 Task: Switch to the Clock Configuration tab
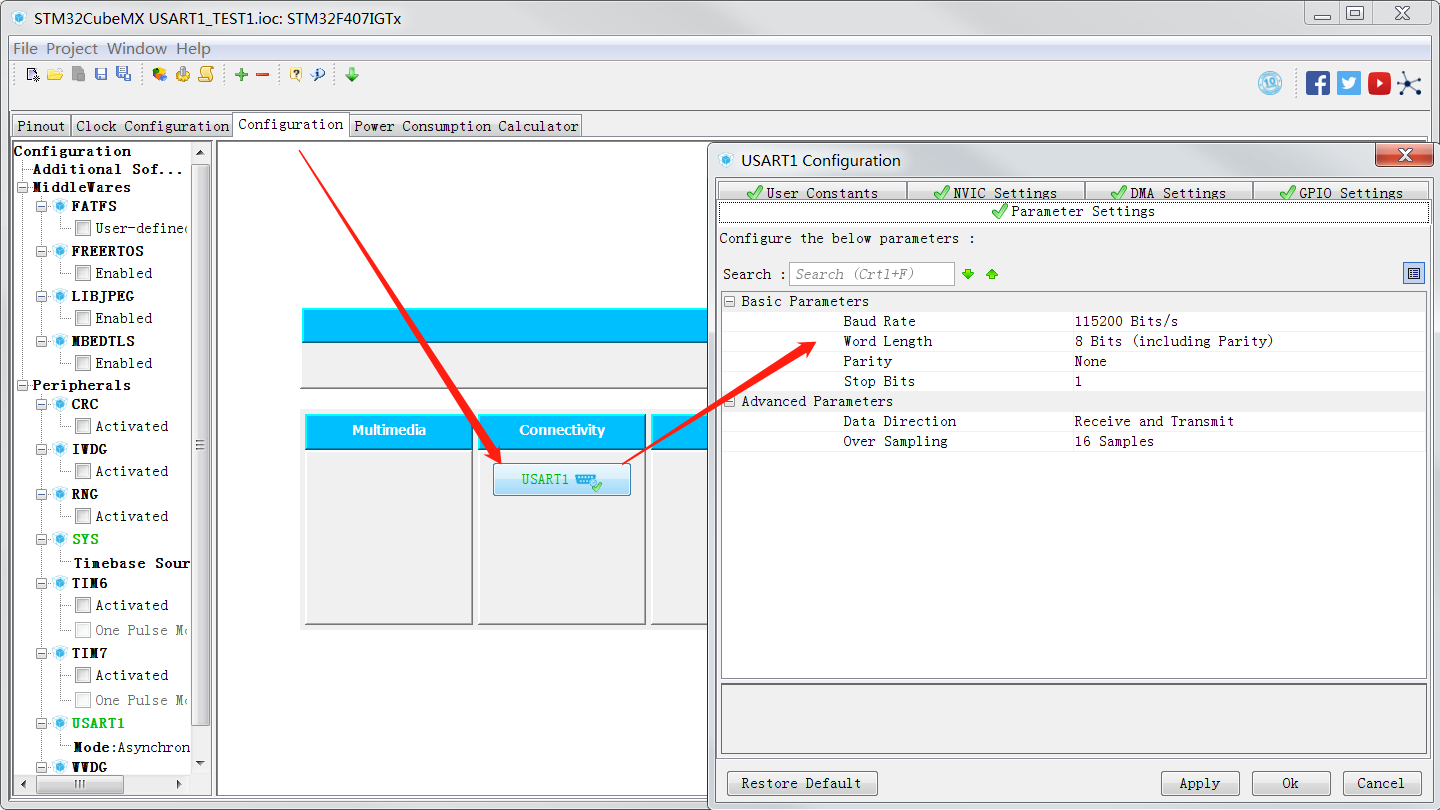[x=152, y=126]
